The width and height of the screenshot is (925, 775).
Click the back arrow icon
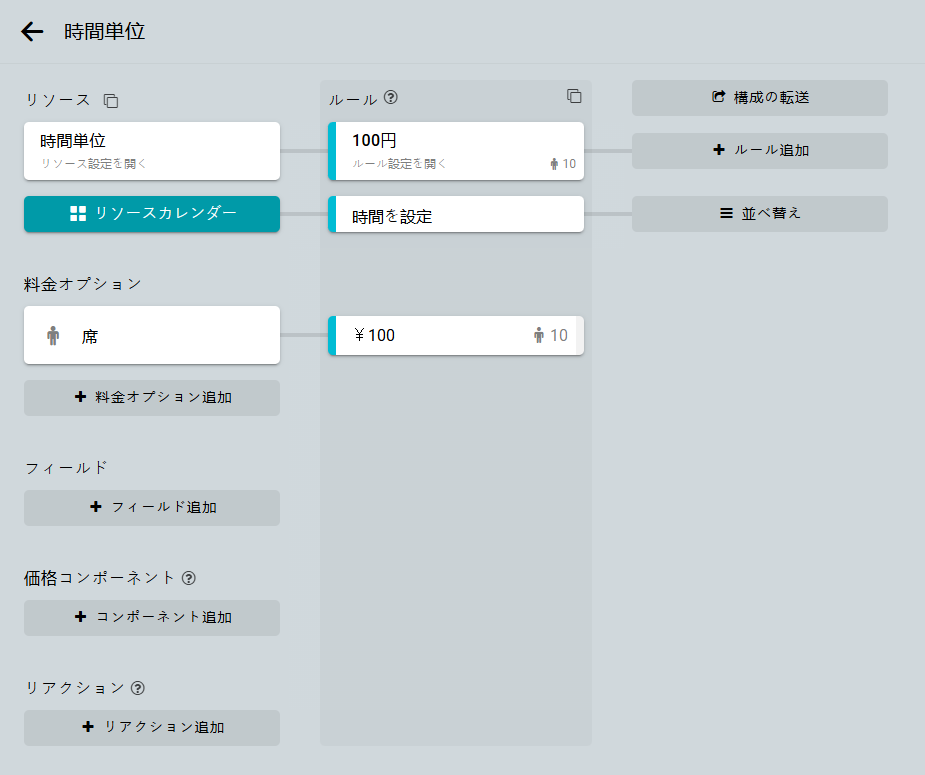click(x=32, y=31)
